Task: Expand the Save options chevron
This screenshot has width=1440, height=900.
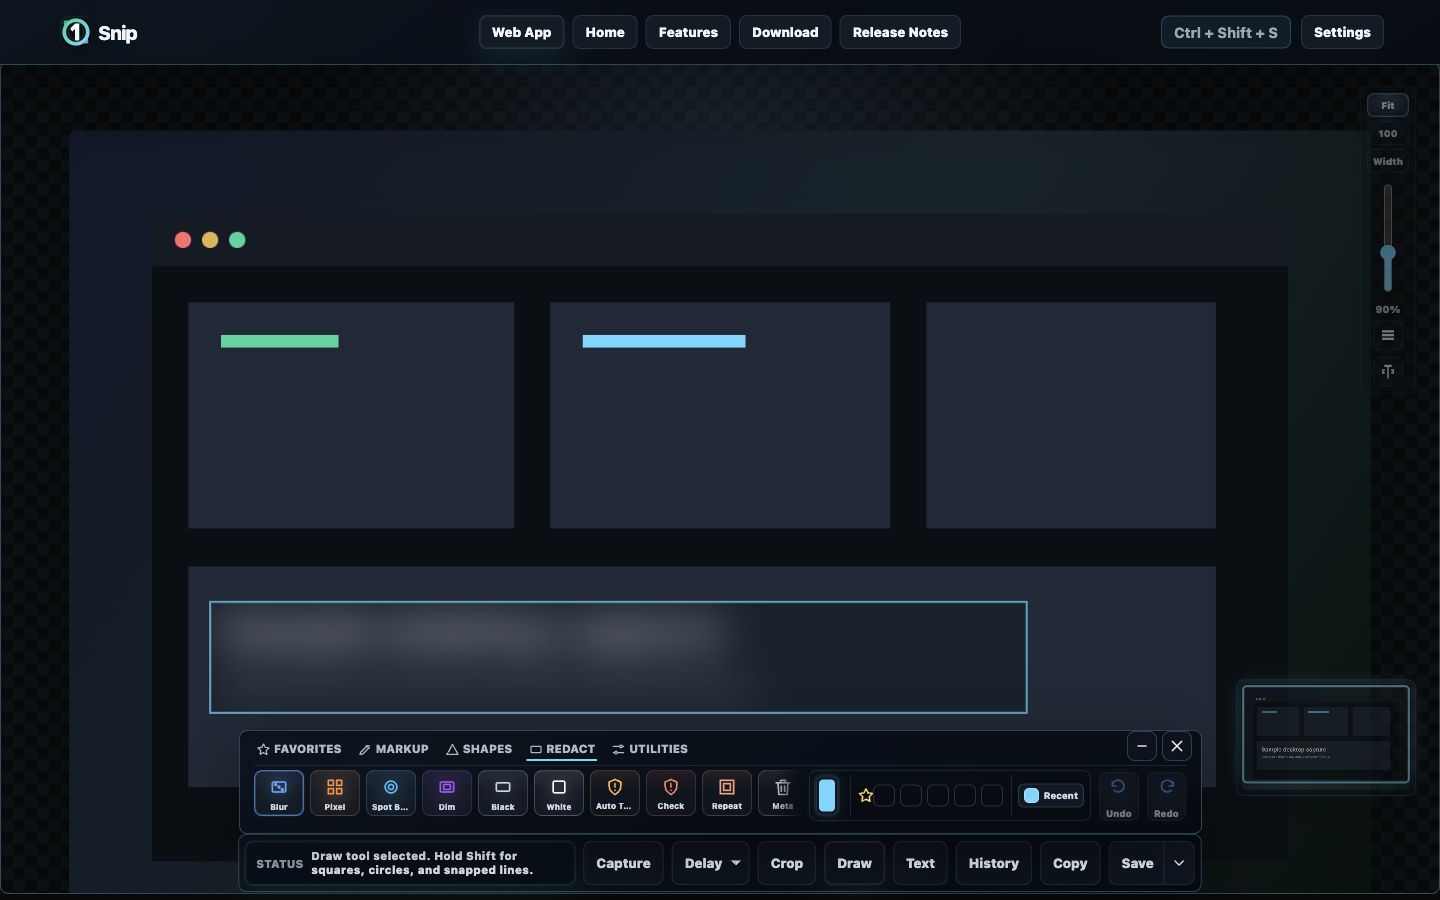Action: pos(1180,863)
